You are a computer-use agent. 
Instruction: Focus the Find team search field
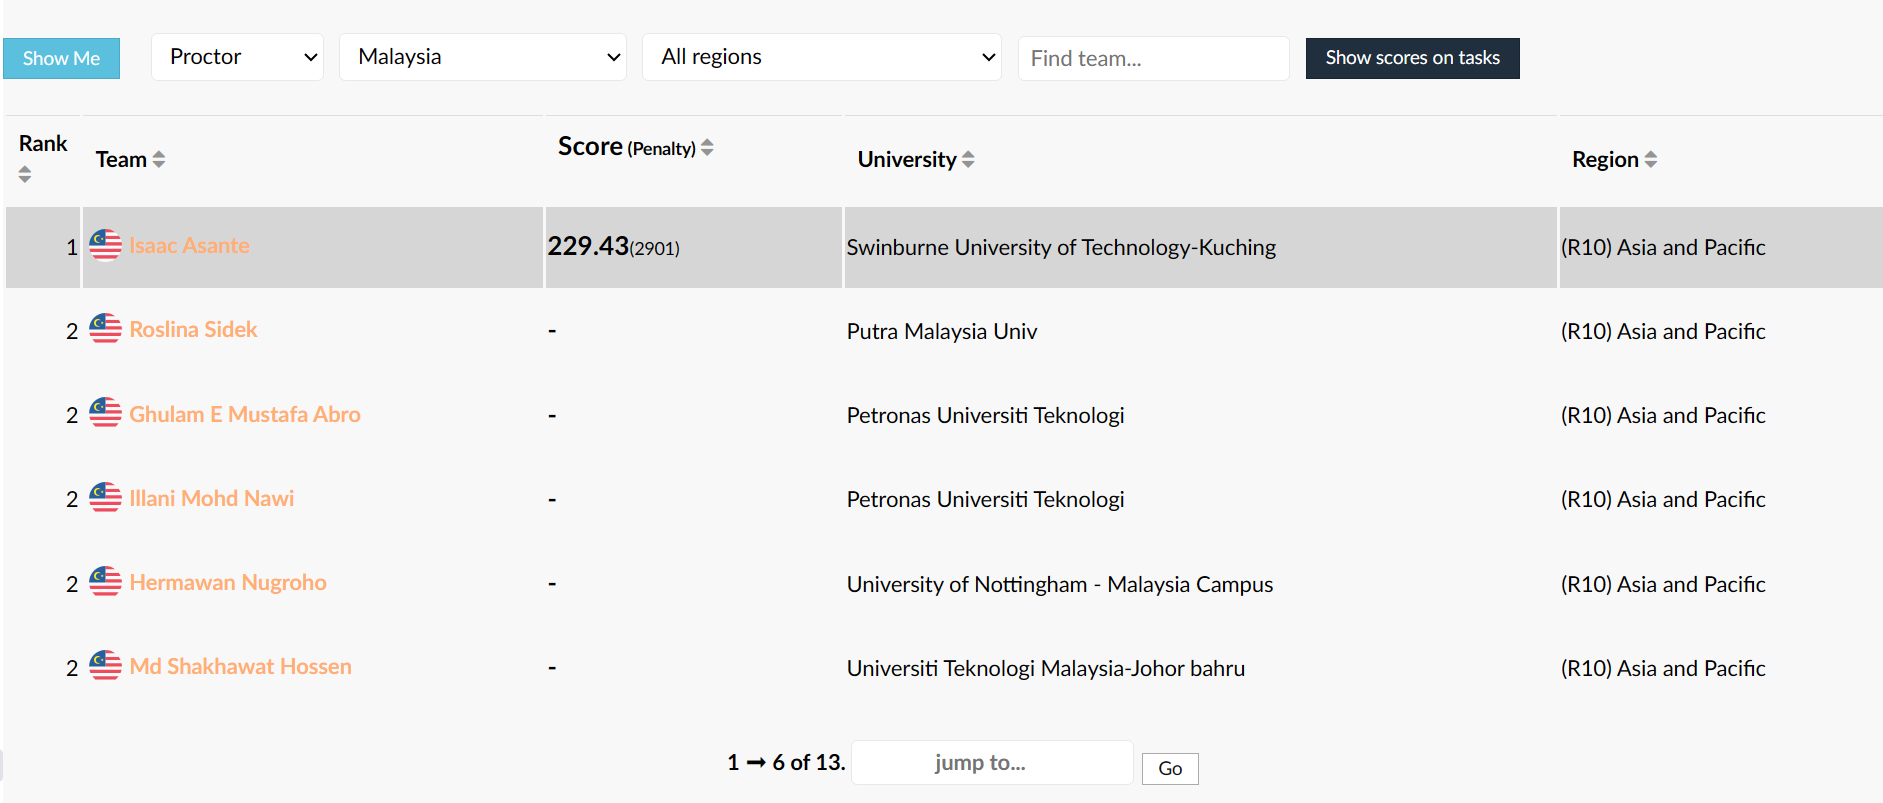coord(1153,58)
